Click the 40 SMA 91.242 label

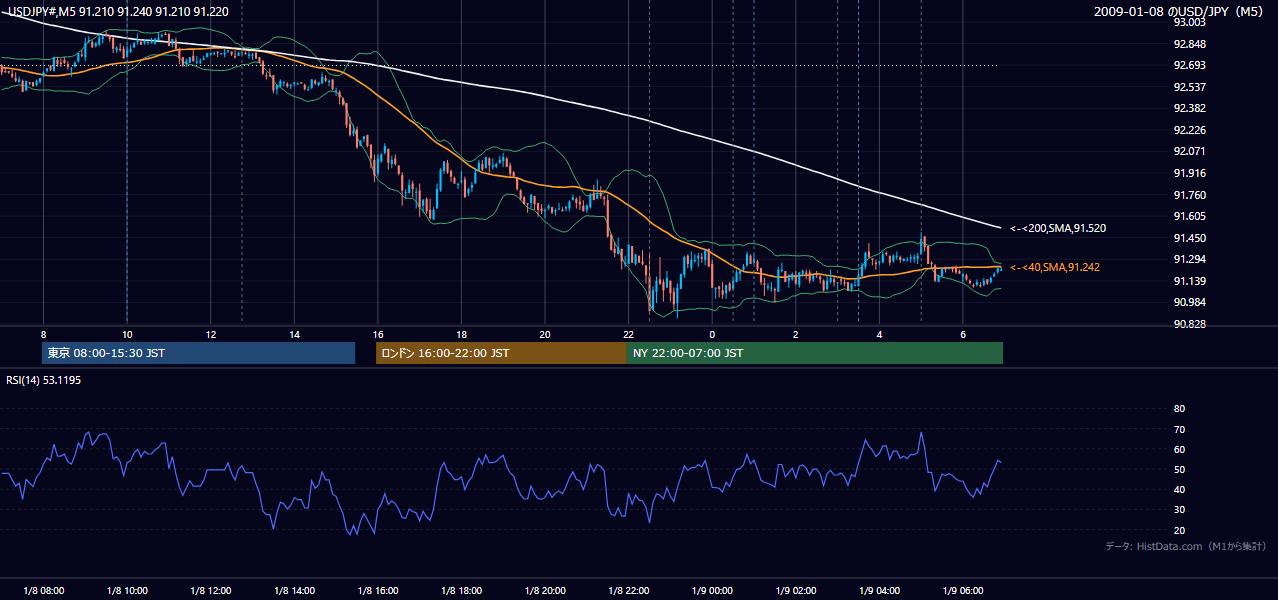tap(1054, 268)
